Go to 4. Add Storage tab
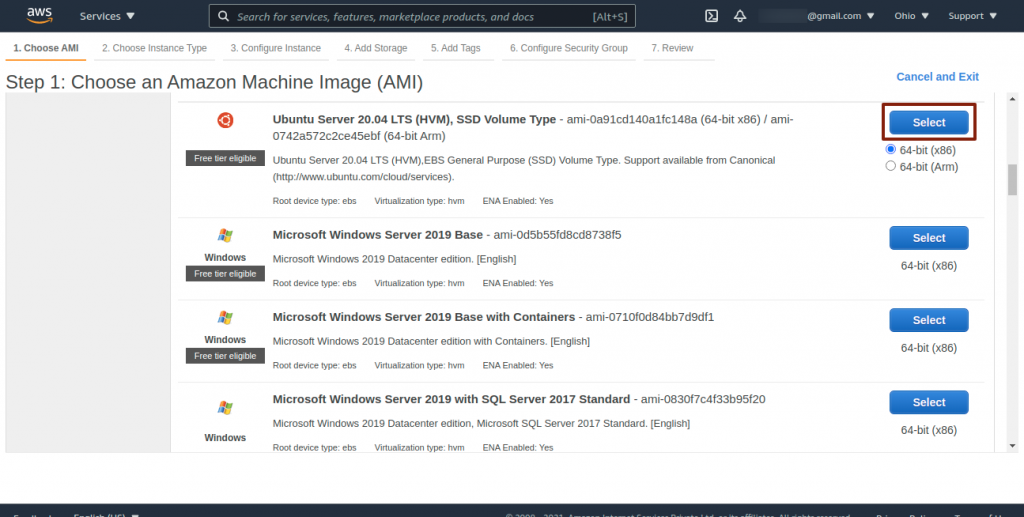The height and width of the screenshot is (517, 1024). [x=376, y=48]
